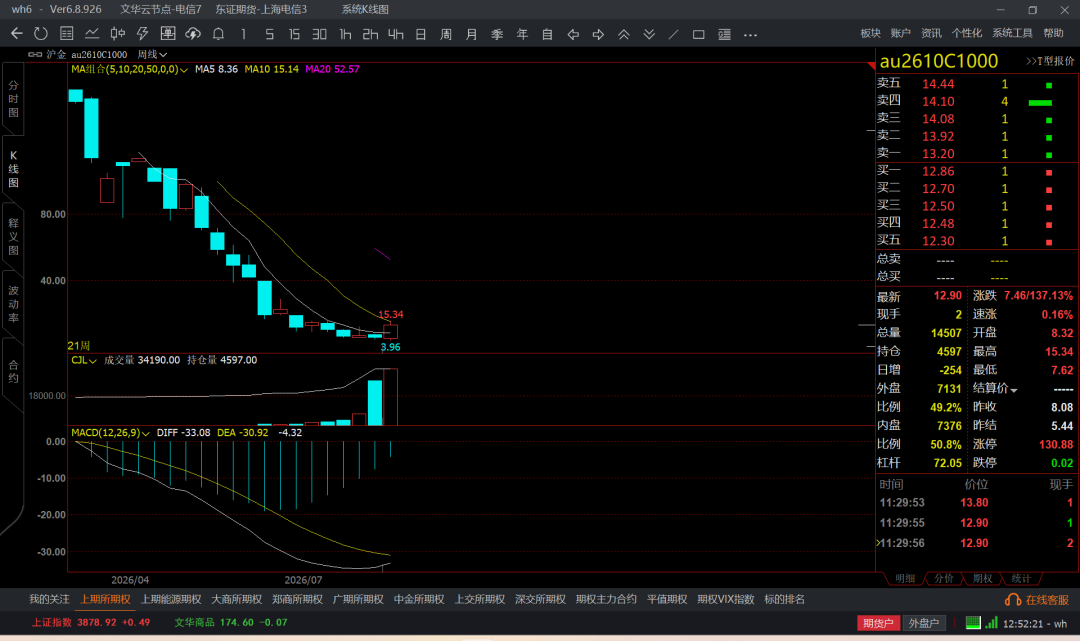1080x641 pixels.
Task: Click the refresh icon in toolbar
Action: click(x=41, y=34)
